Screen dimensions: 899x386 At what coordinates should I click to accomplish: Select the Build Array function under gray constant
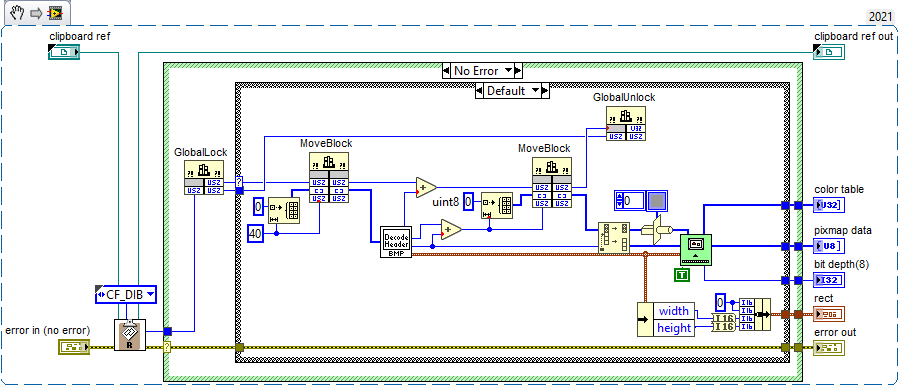point(658,229)
